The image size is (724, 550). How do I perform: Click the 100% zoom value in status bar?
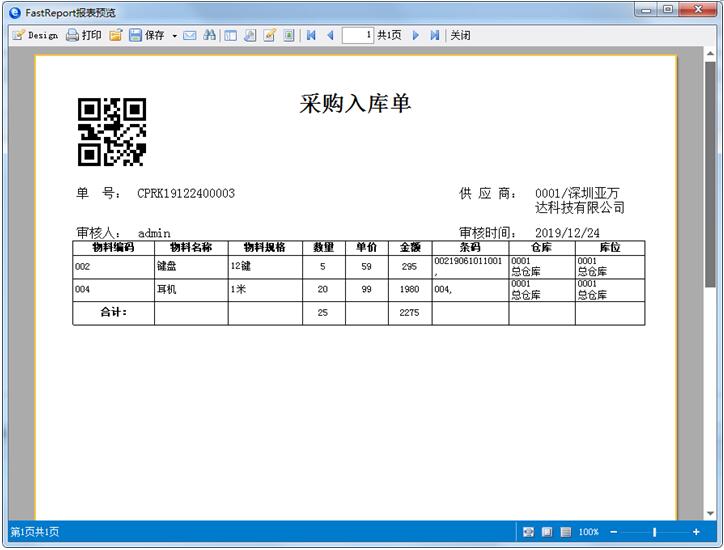pos(588,532)
